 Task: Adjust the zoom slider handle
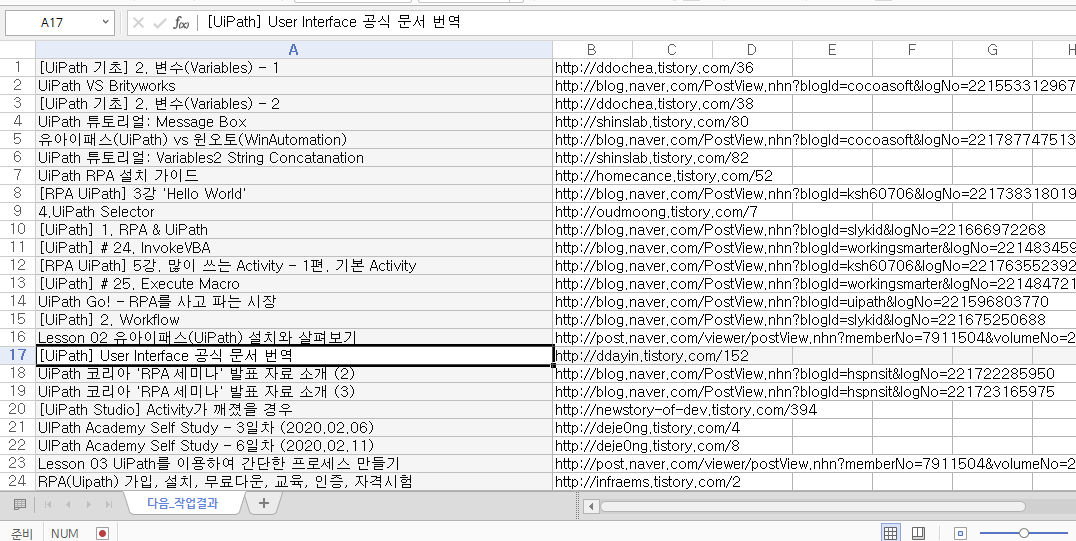point(1023,533)
